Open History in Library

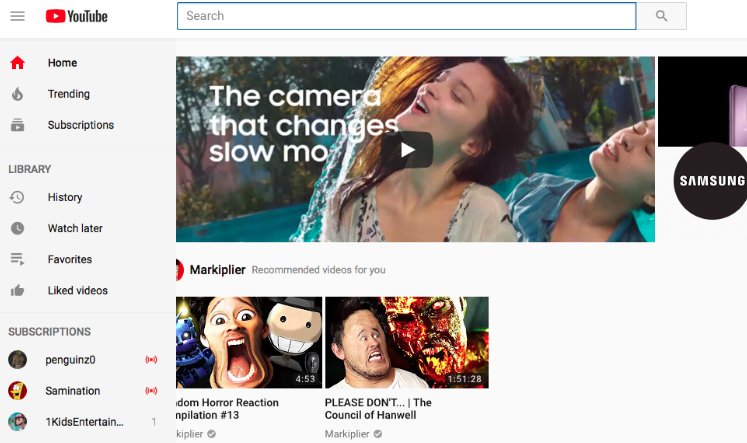65,197
